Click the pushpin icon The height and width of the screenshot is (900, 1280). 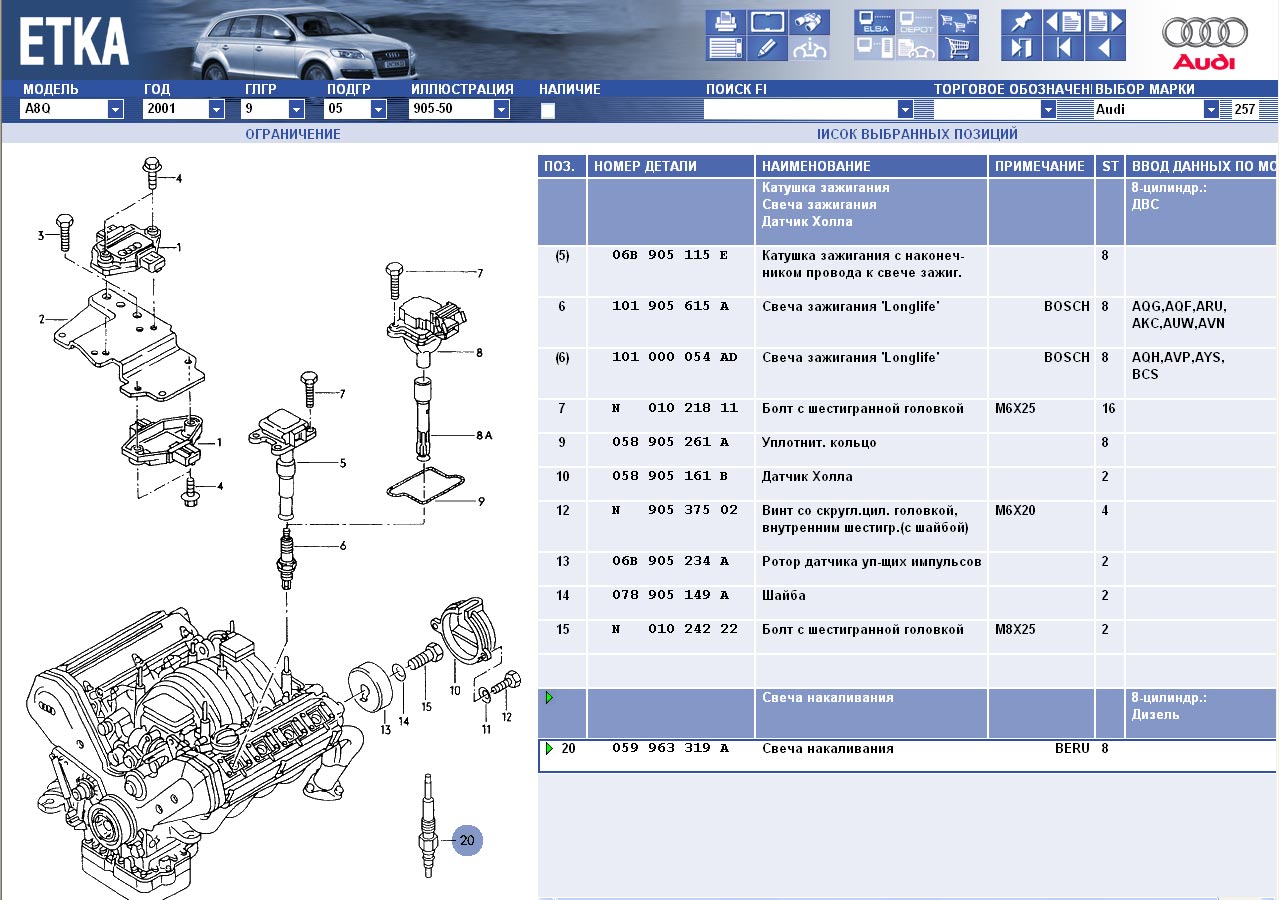[x=1020, y=22]
